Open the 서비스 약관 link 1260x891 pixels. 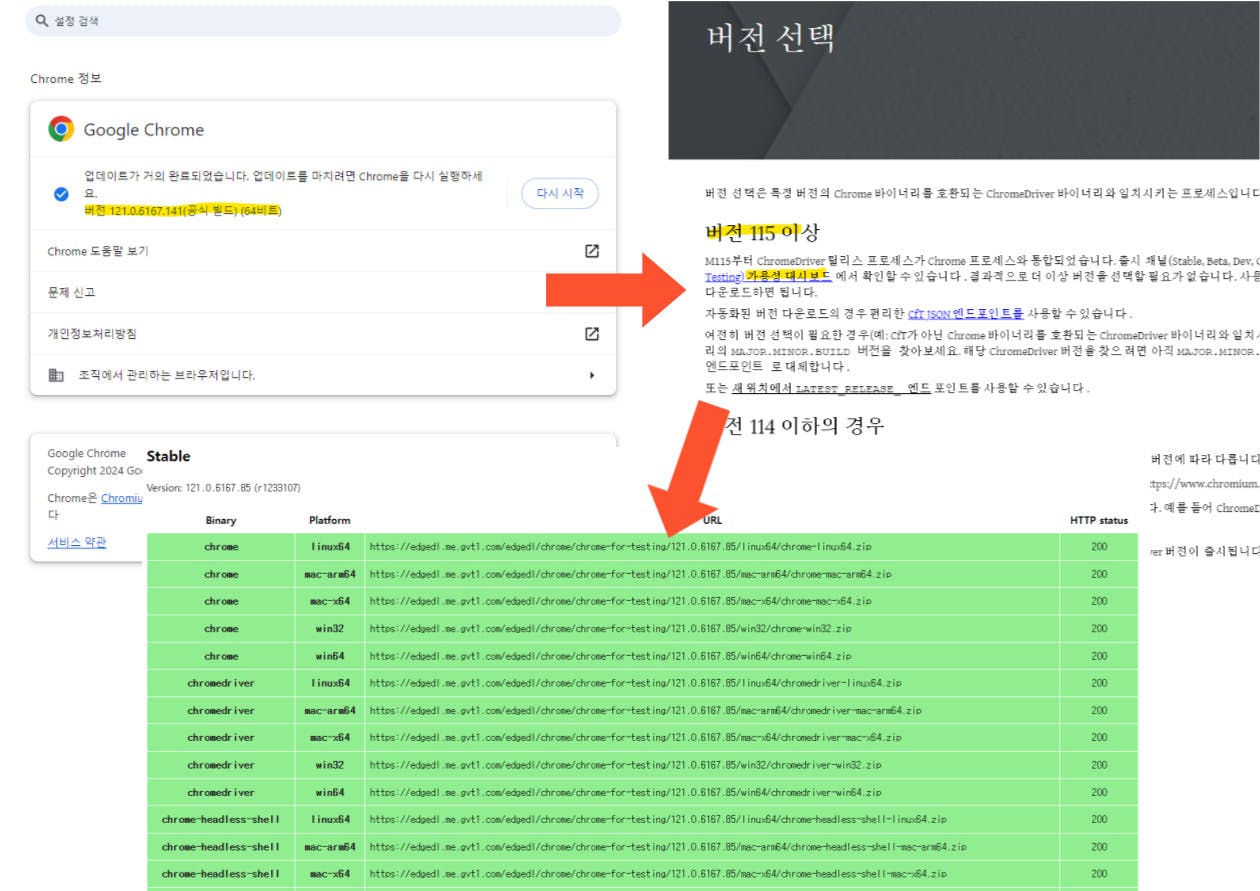click(77, 542)
